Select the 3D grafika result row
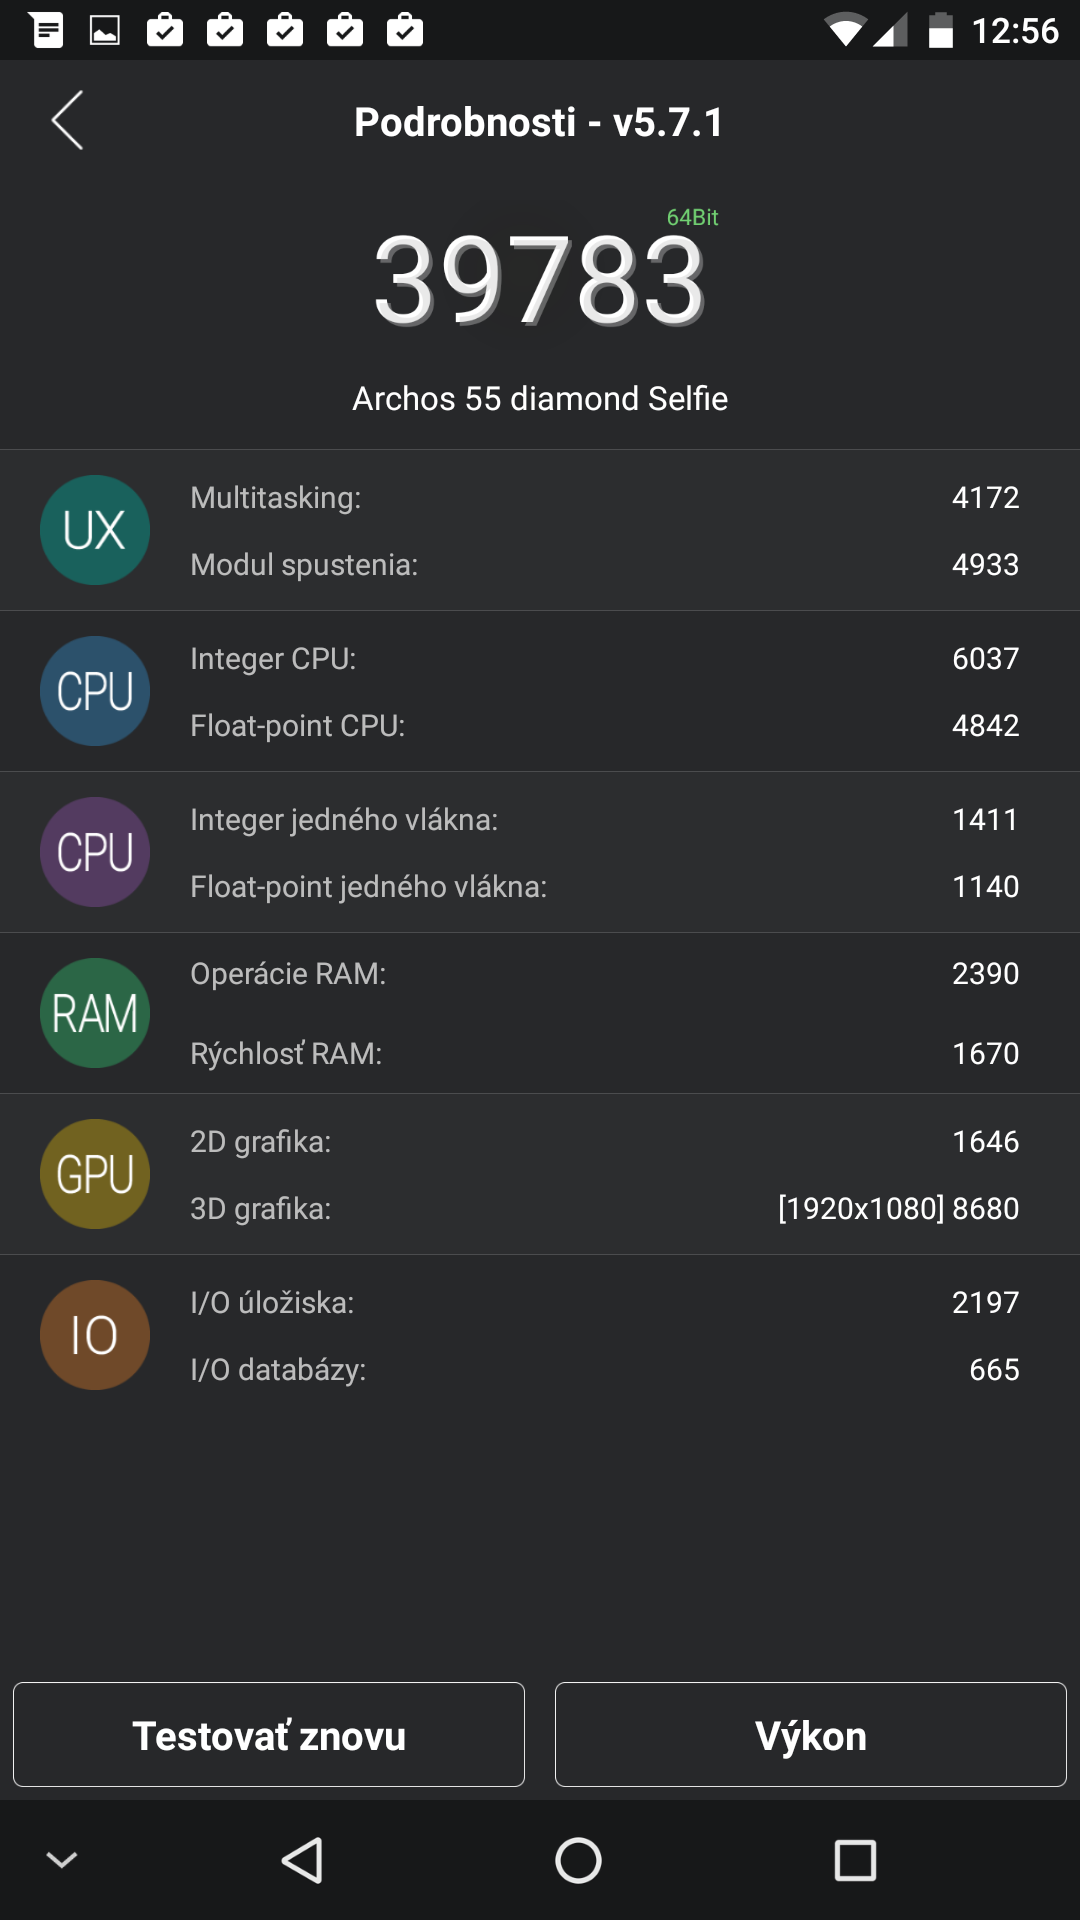The image size is (1080, 1920). 605,1208
